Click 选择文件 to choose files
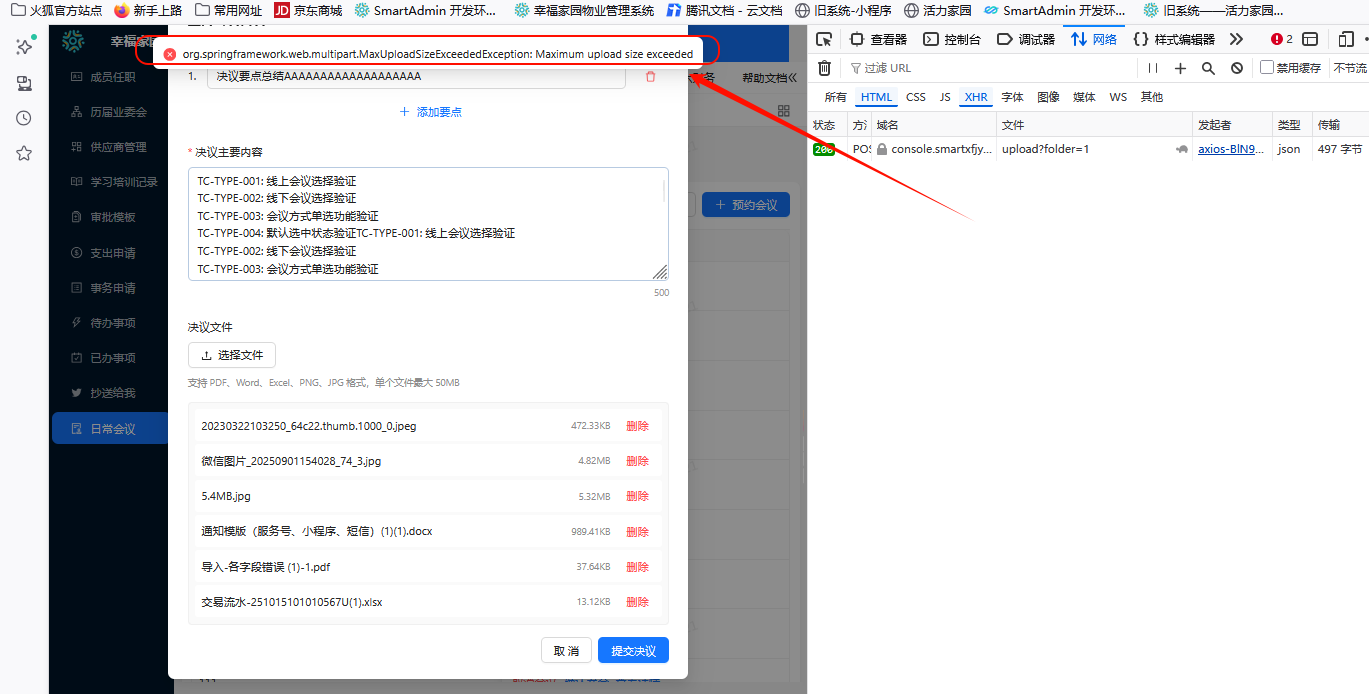 pyautogui.click(x=231, y=355)
